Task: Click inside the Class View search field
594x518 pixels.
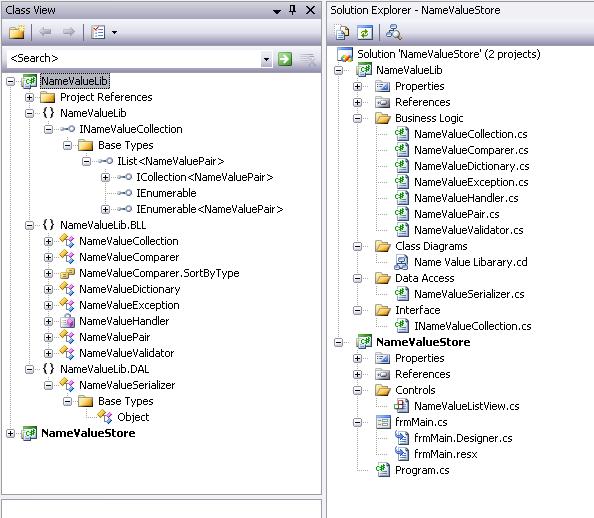Action: pos(134,59)
